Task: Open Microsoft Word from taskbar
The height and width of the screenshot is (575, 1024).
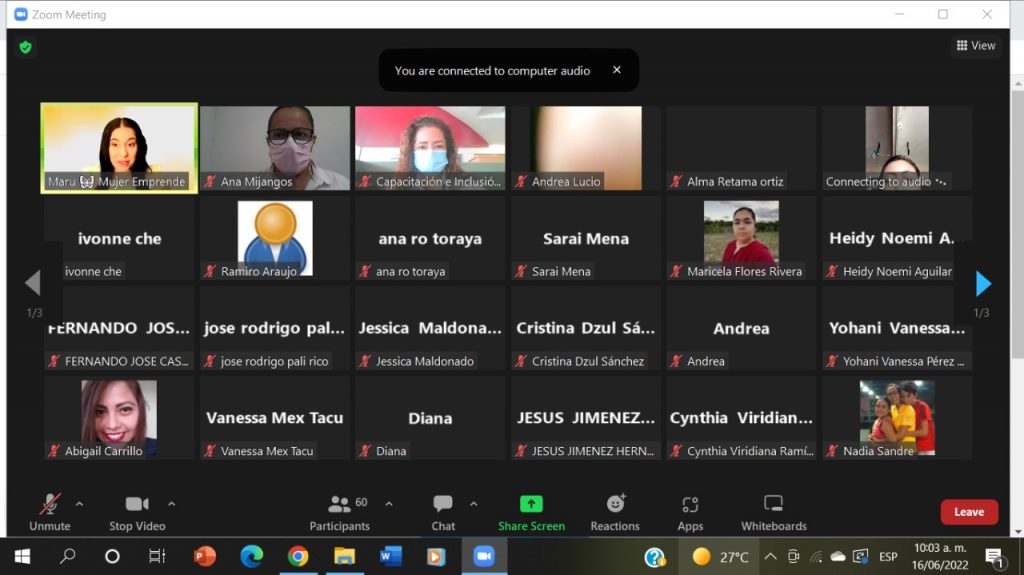Action: (x=391, y=556)
